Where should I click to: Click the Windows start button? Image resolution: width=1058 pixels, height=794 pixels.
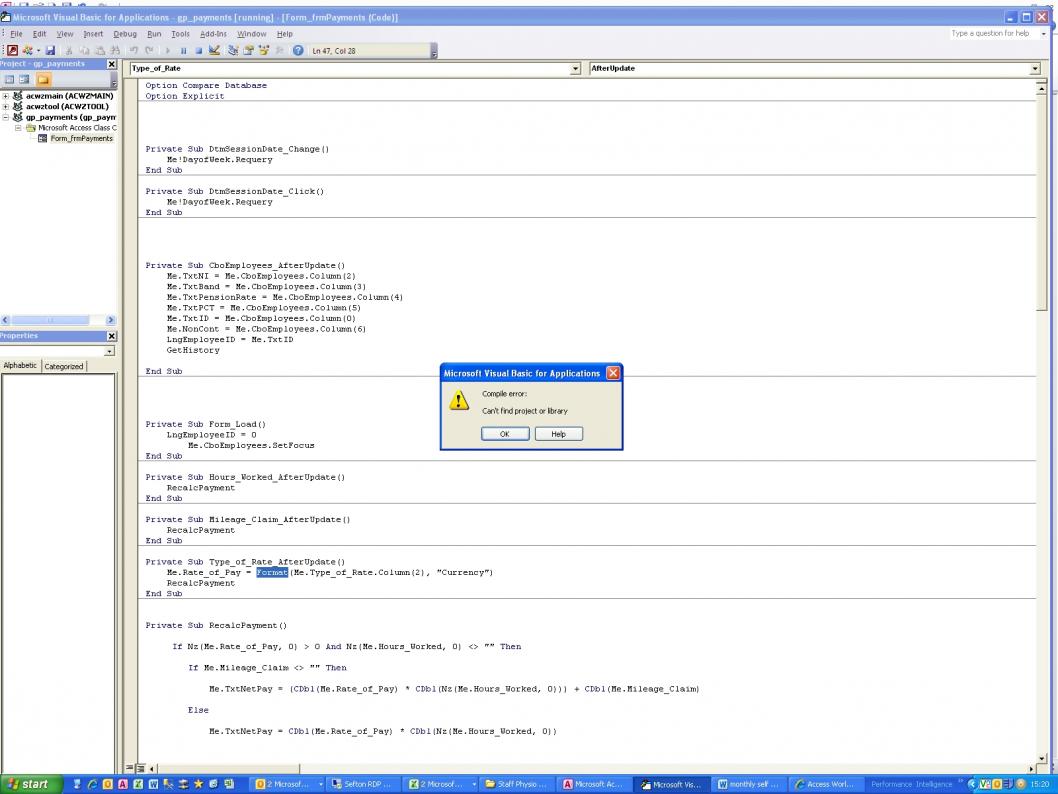[30, 784]
